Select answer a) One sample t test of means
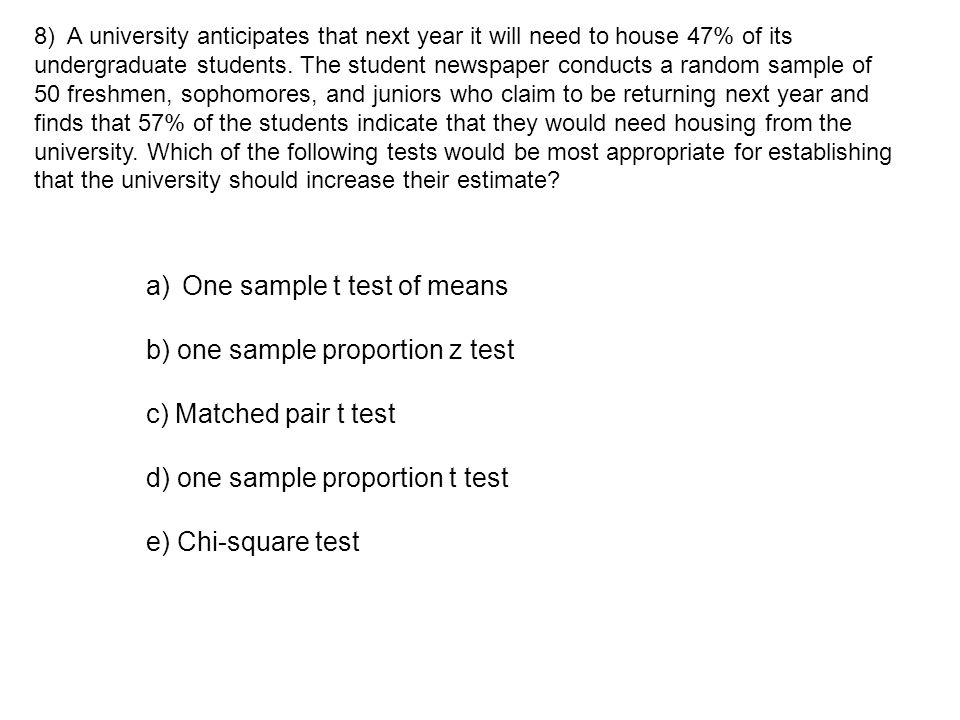 (327, 286)
